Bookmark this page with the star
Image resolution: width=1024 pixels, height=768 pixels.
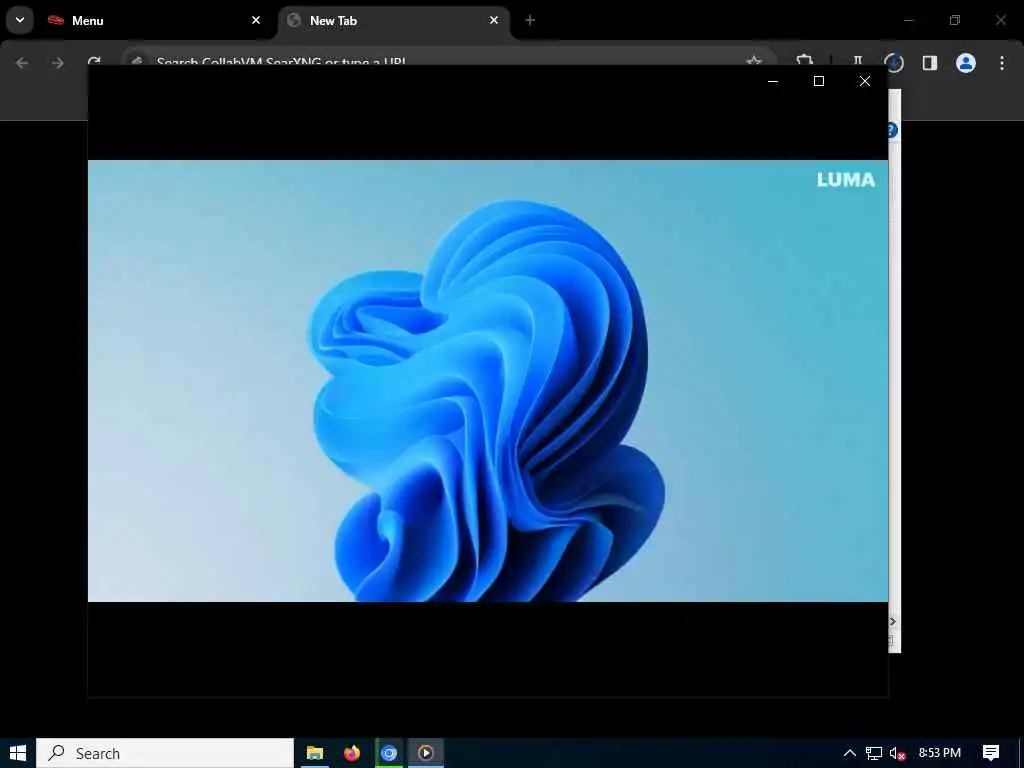tap(754, 61)
